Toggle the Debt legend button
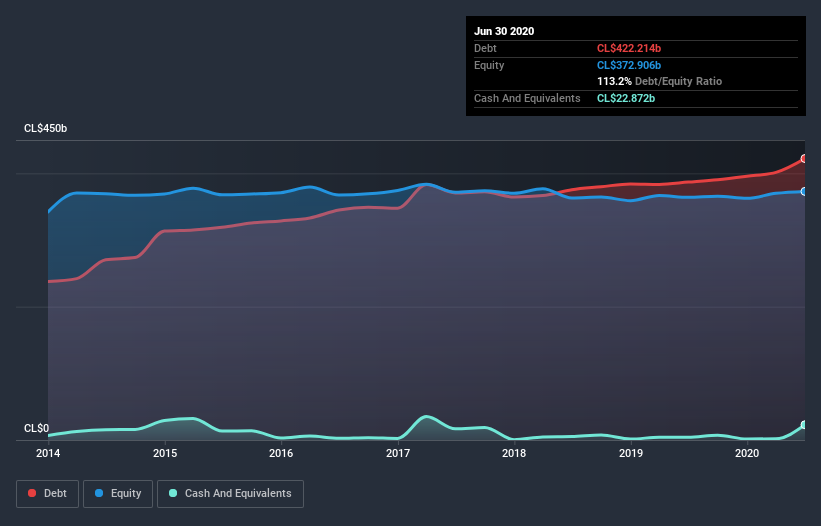Viewport: 821px width, 526px height. [x=47, y=494]
